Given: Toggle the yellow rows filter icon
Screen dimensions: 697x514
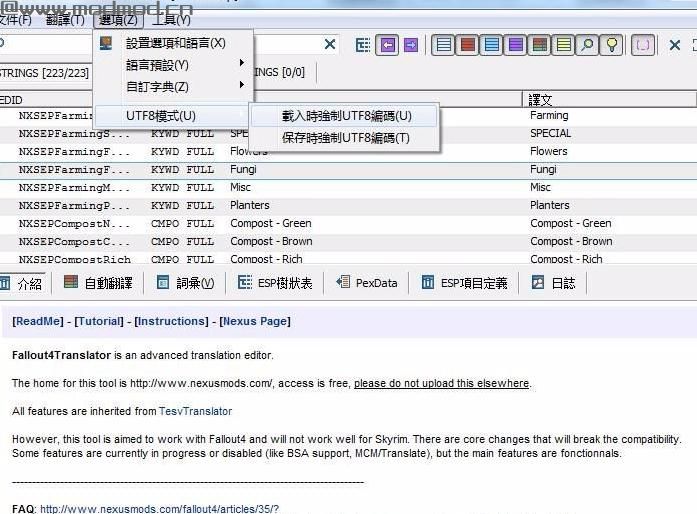Looking at the screenshot, I should pyautogui.click(x=563, y=45).
